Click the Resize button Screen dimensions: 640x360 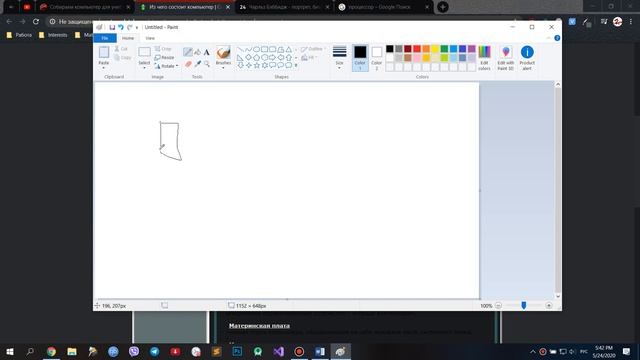coord(164,58)
